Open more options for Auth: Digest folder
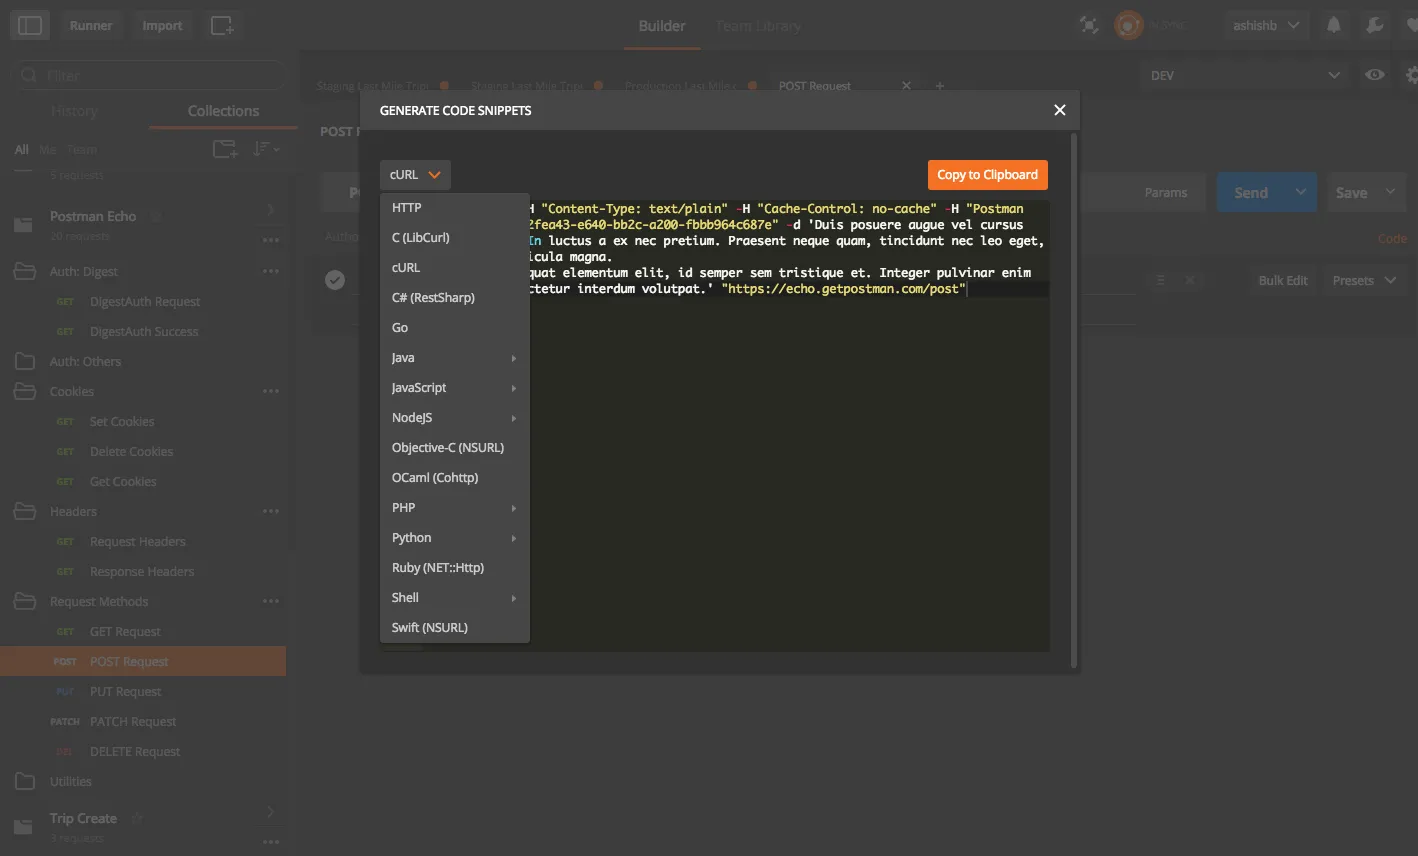Viewport: 1418px width, 856px height. (270, 271)
